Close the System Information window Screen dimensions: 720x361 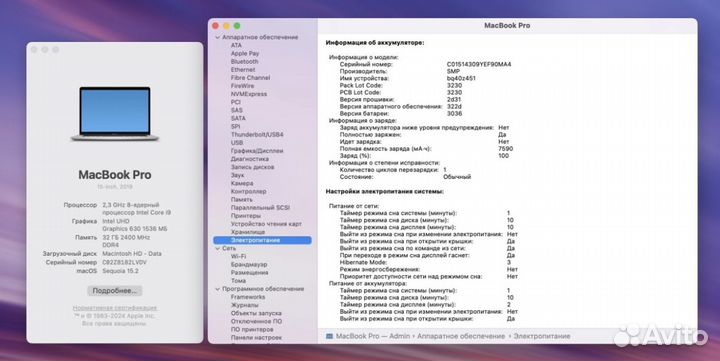[216, 26]
